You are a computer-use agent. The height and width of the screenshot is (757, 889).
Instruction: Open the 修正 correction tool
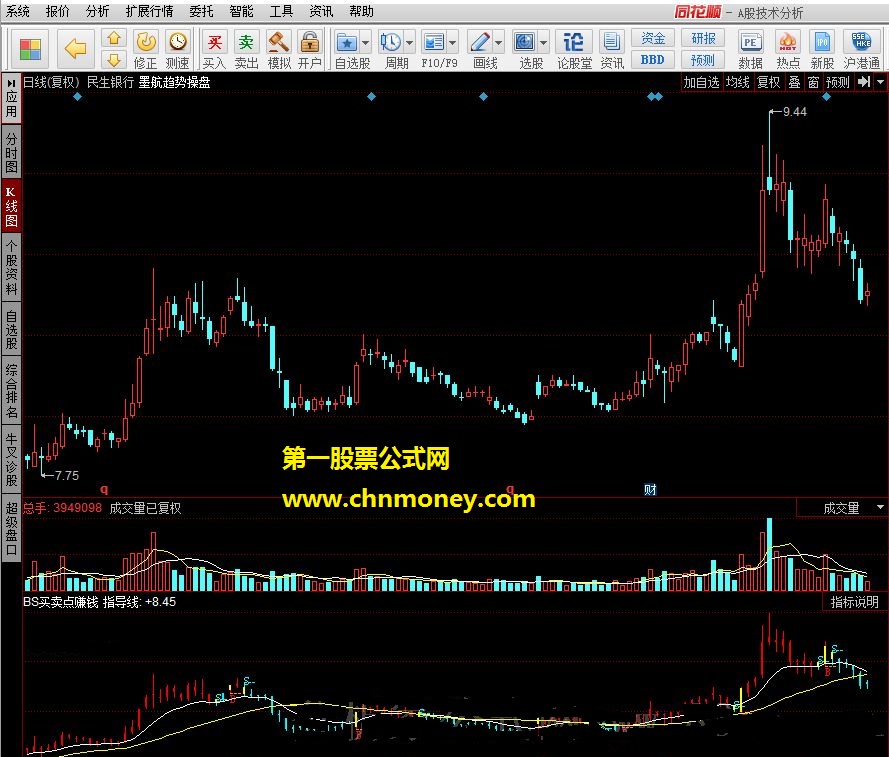[x=146, y=50]
